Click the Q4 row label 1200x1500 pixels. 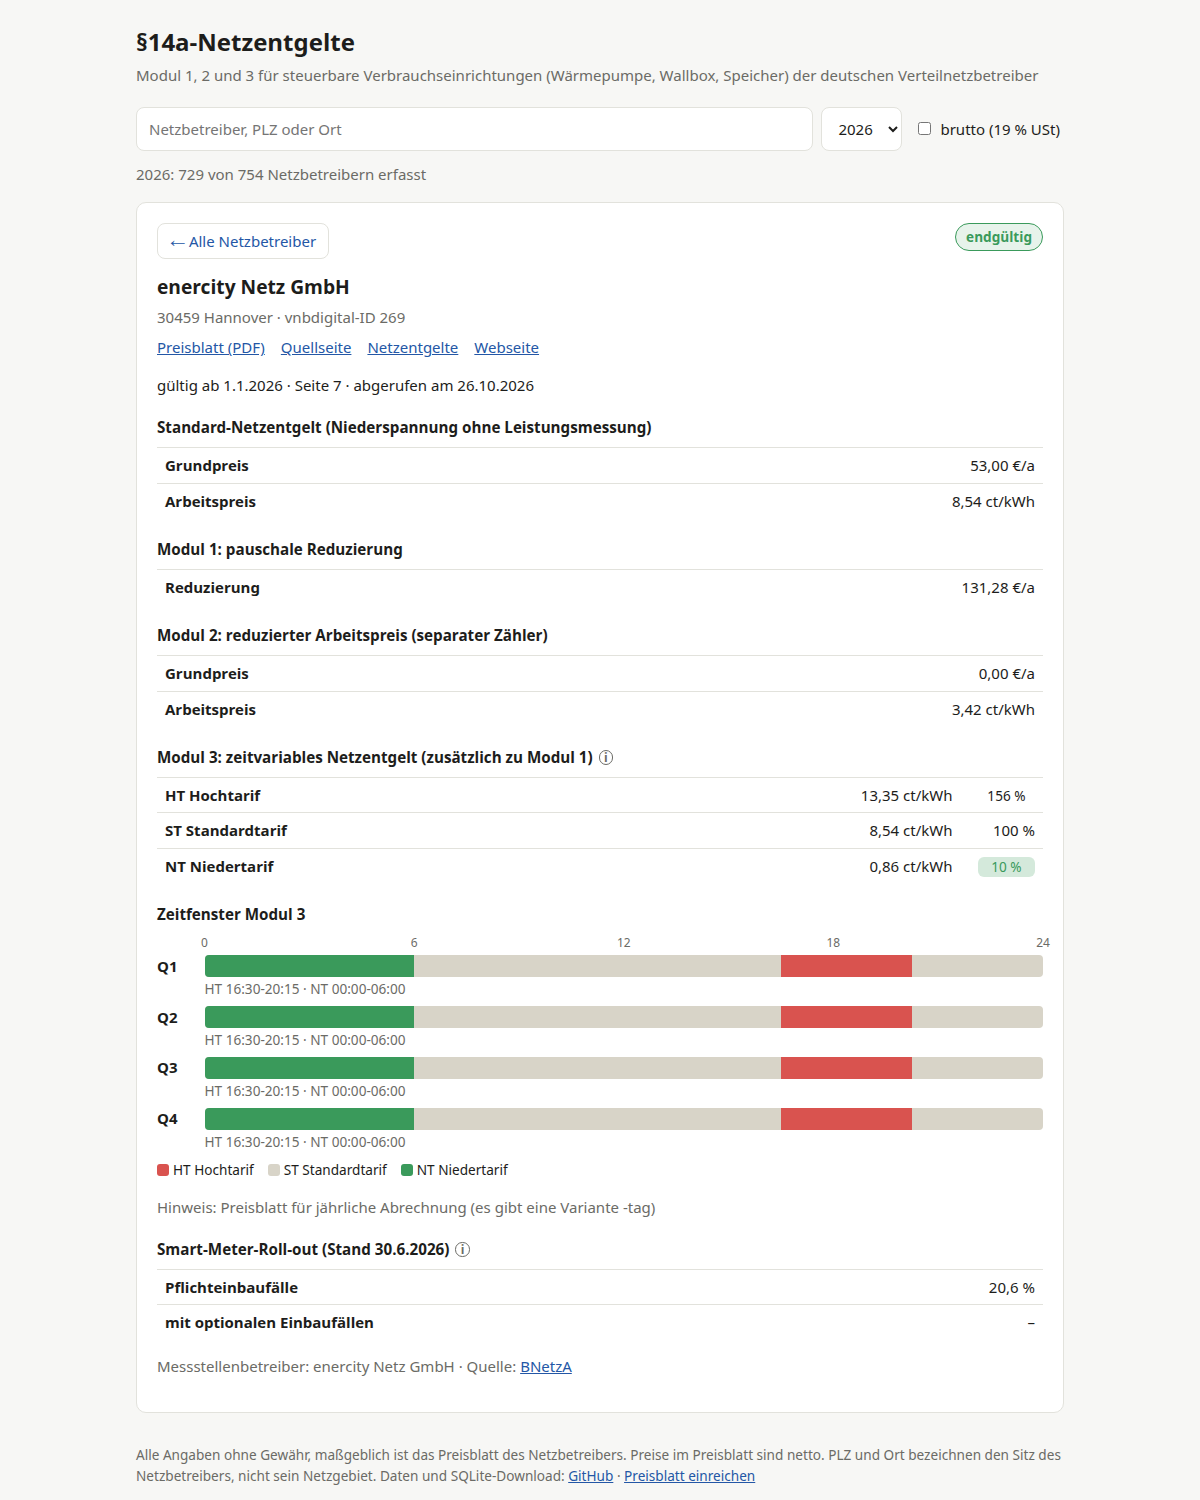pyautogui.click(x=167, y=1119)
